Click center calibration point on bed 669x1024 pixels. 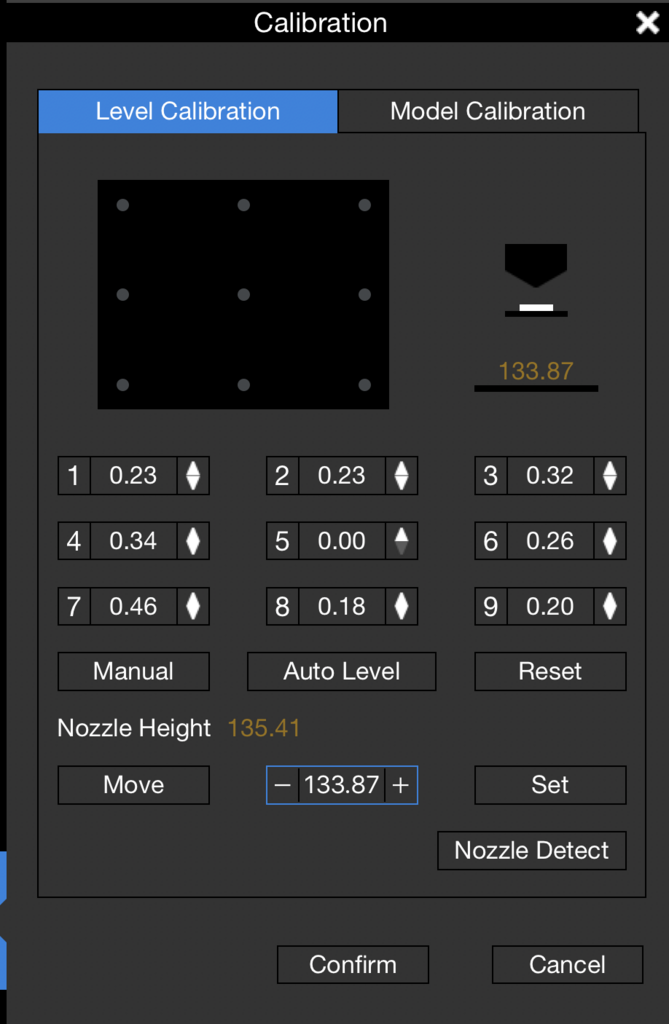(x=244, y=295)
